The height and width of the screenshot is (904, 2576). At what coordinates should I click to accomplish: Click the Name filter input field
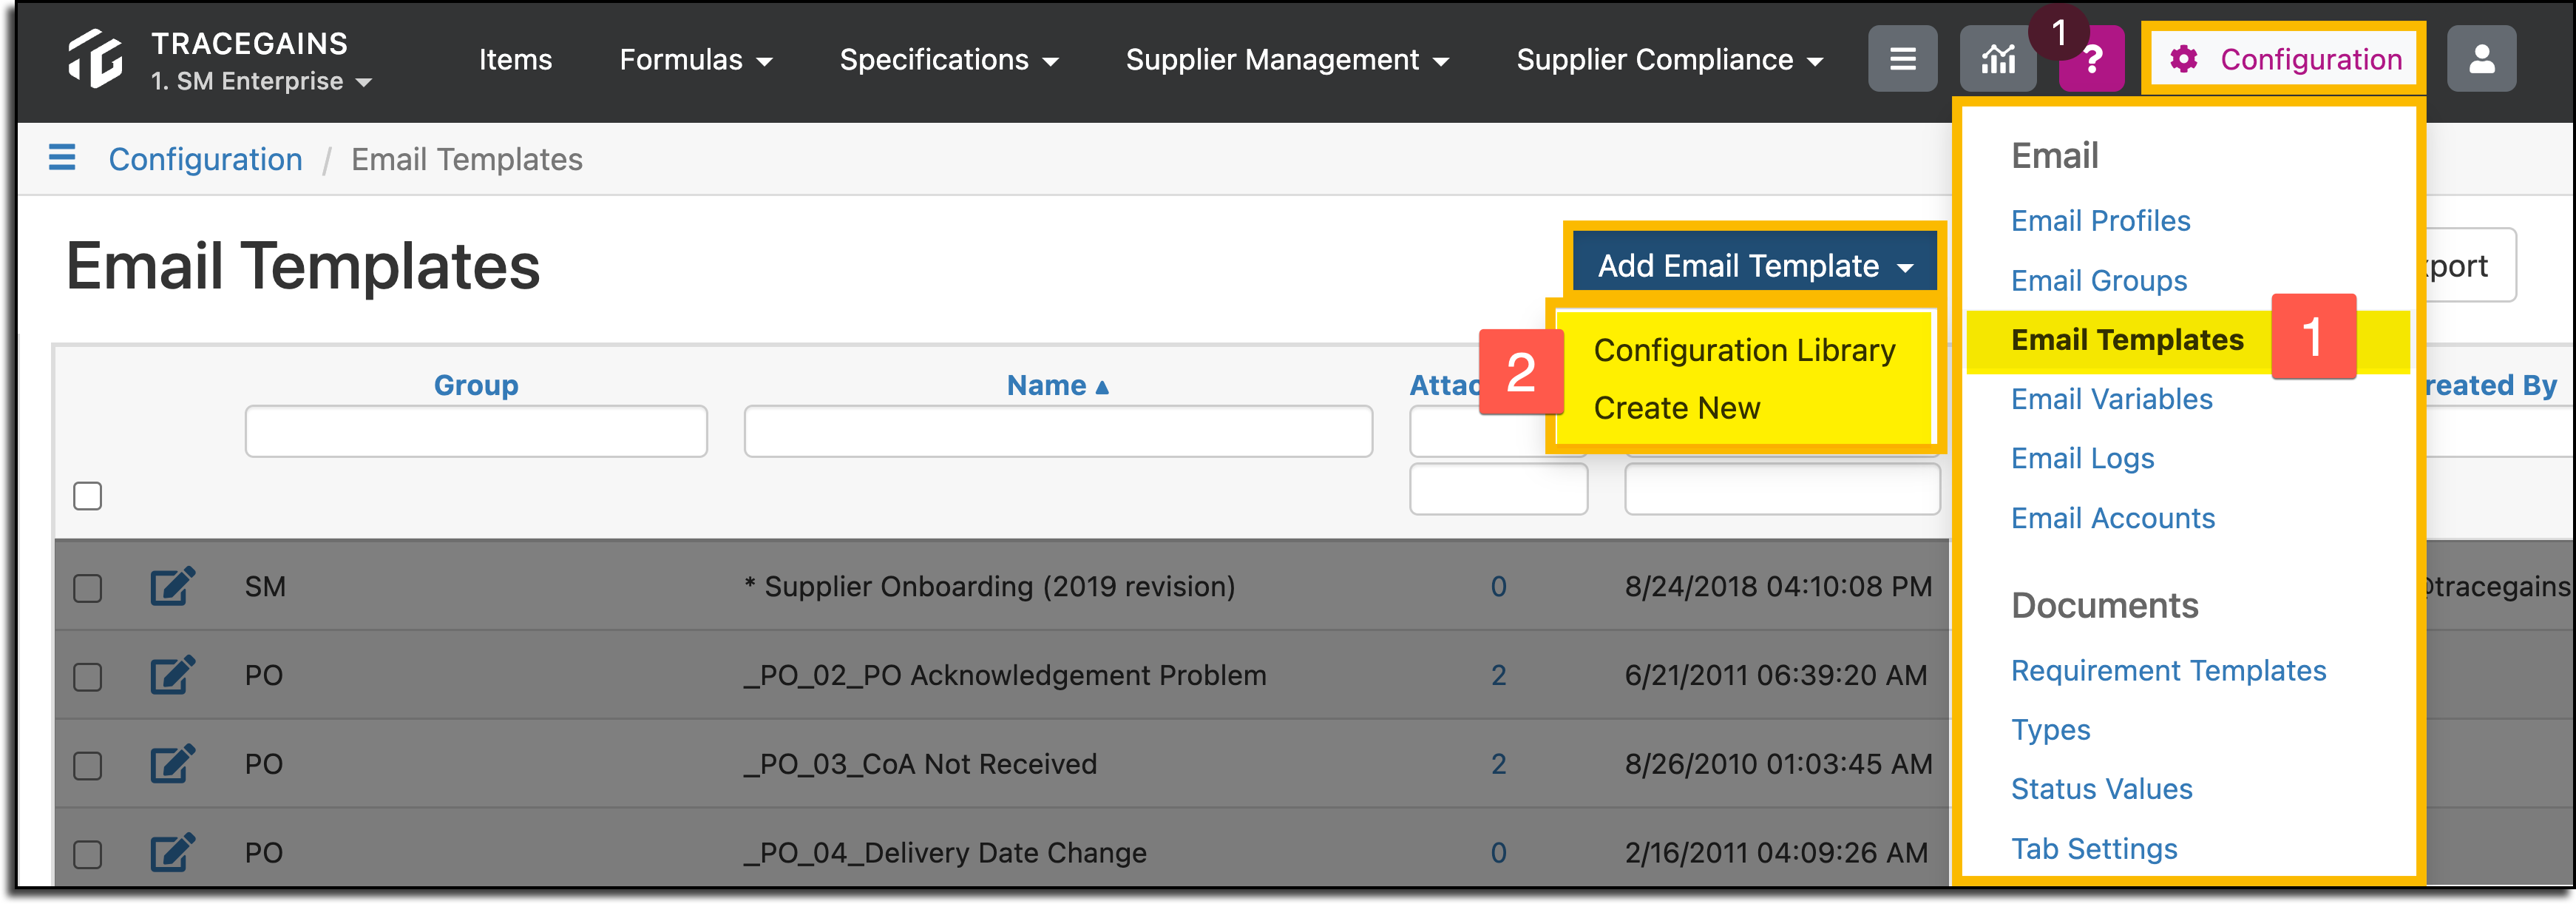pyautogui.click(x=1058, y=431)
